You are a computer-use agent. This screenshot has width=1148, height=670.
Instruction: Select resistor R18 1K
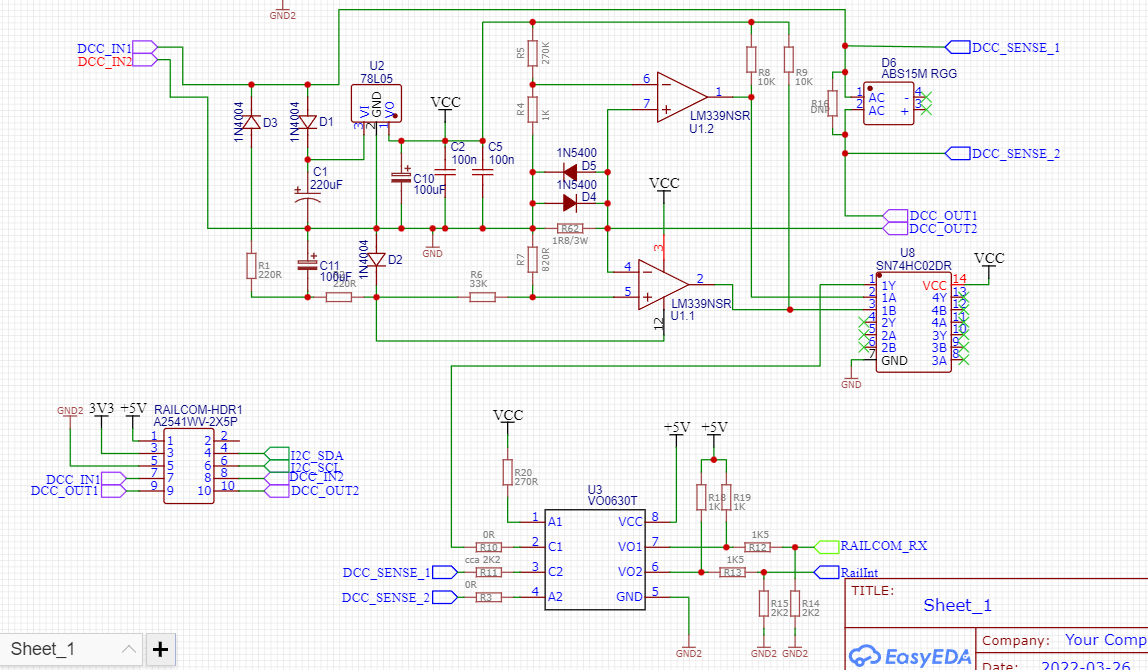coord(701,497)
